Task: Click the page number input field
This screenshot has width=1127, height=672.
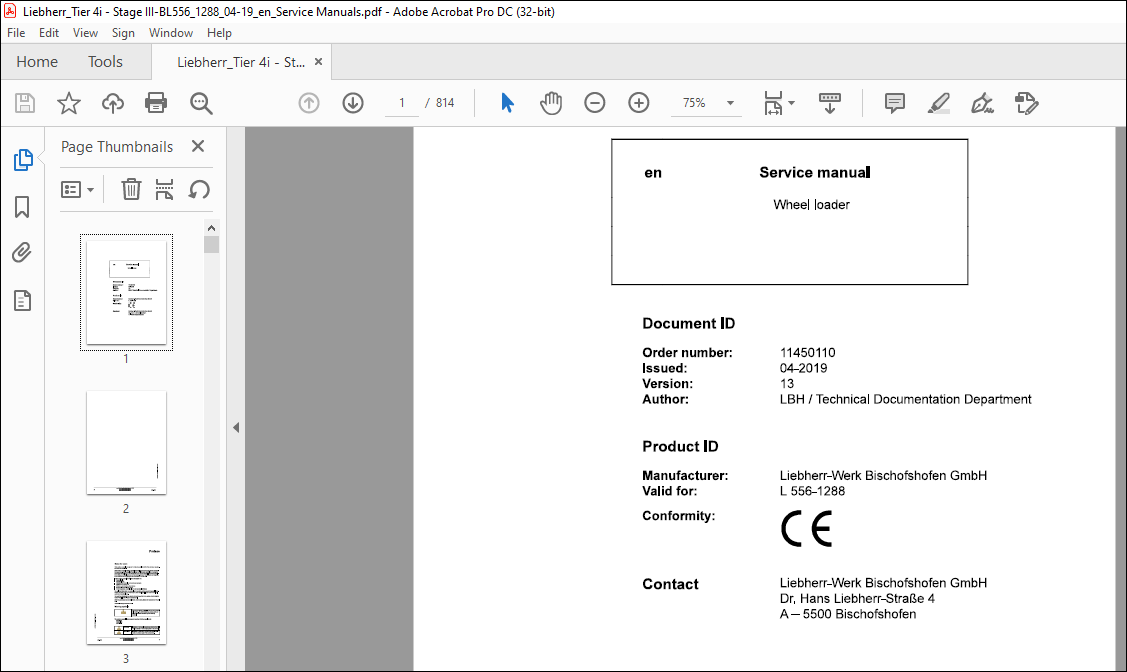Action: click(402, 103)
